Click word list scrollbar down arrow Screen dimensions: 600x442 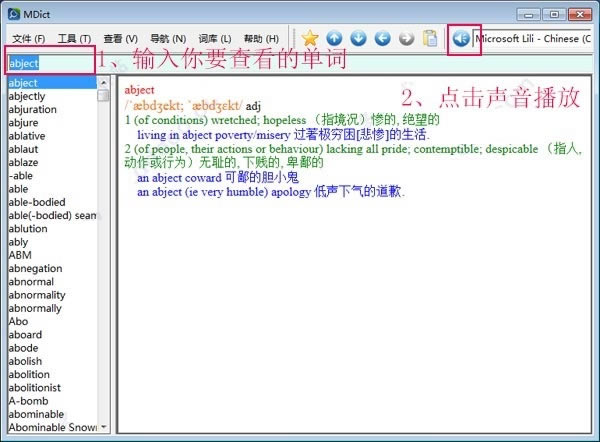[x=103, y=427]
